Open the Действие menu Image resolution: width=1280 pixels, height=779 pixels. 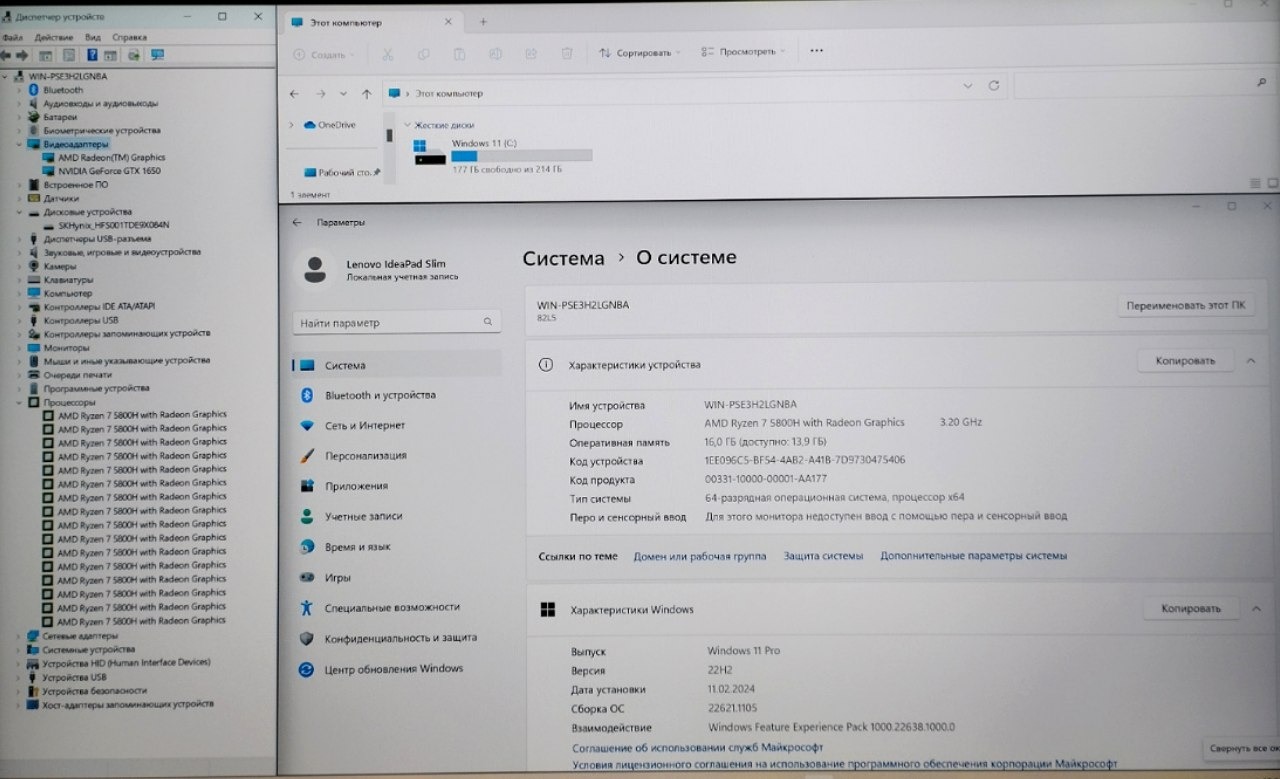[54, 37]
